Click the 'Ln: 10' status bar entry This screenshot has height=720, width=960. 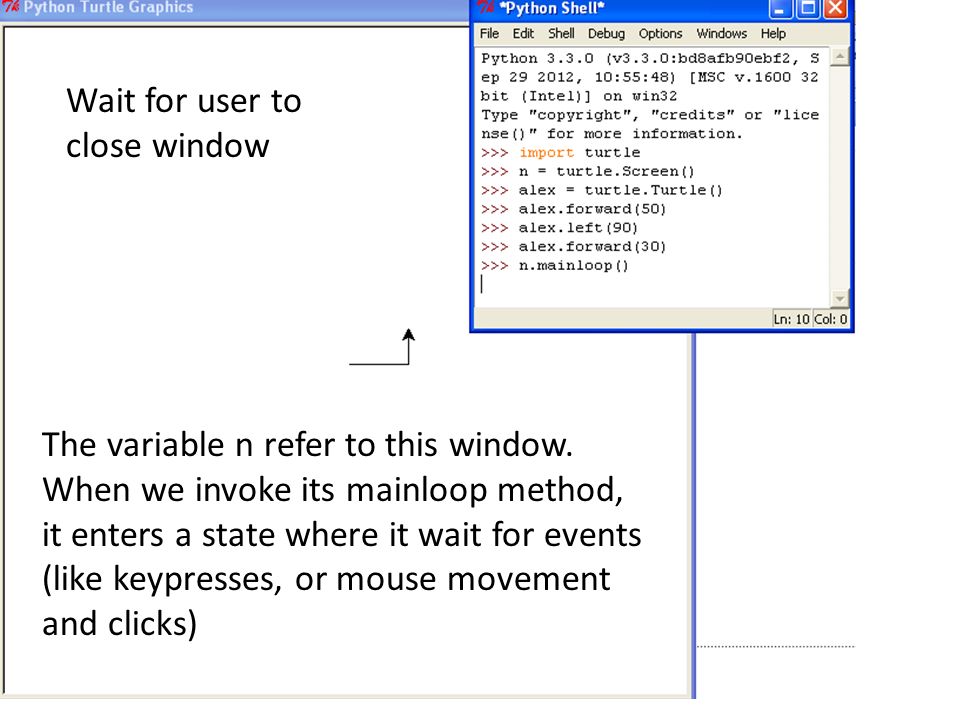791,319
